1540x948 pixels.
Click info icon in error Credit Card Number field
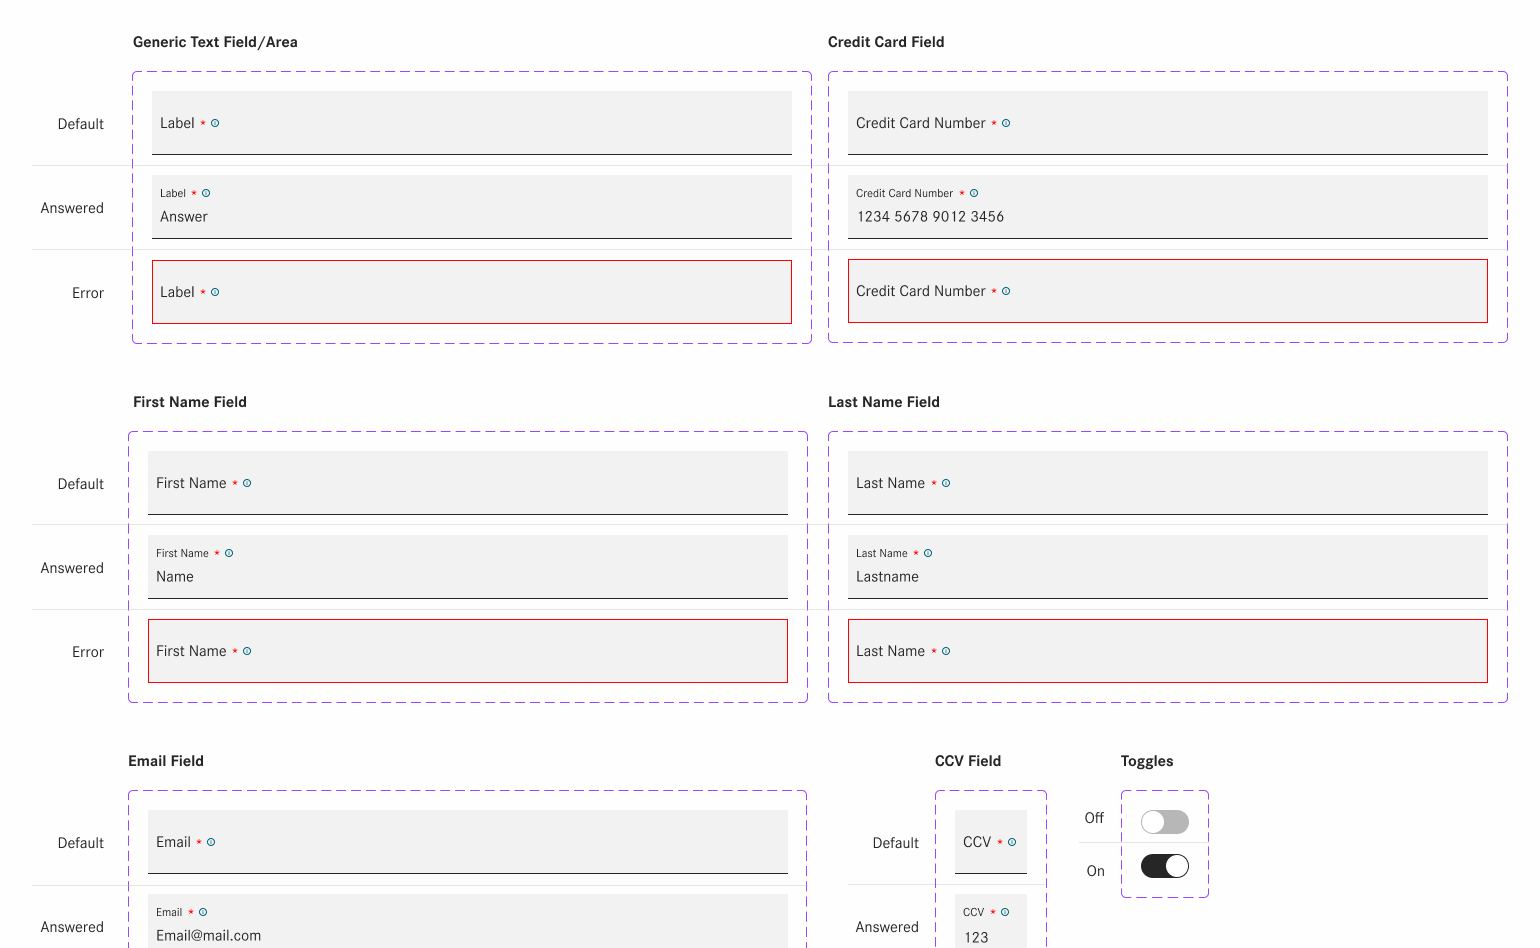coord(1006,291)
